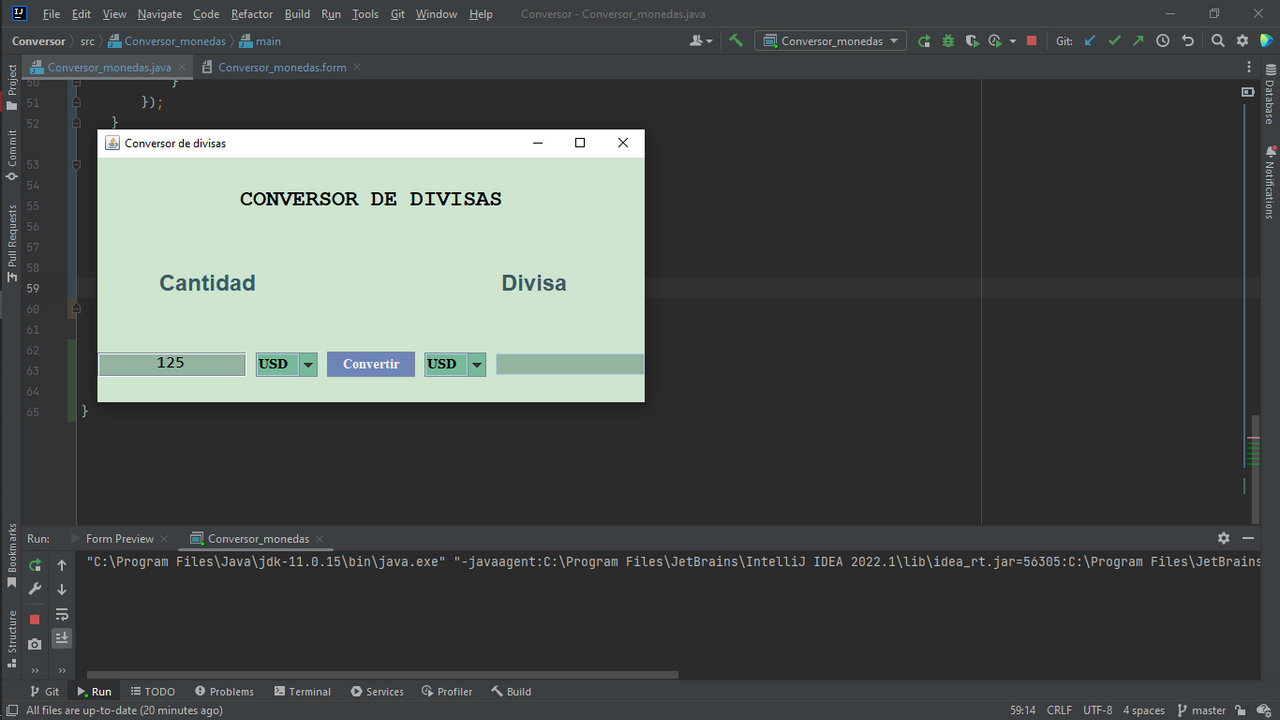Update project with the blue Git arrow
The height and width of the screenshot is (720, 1280).
[x=1089, y=40]
